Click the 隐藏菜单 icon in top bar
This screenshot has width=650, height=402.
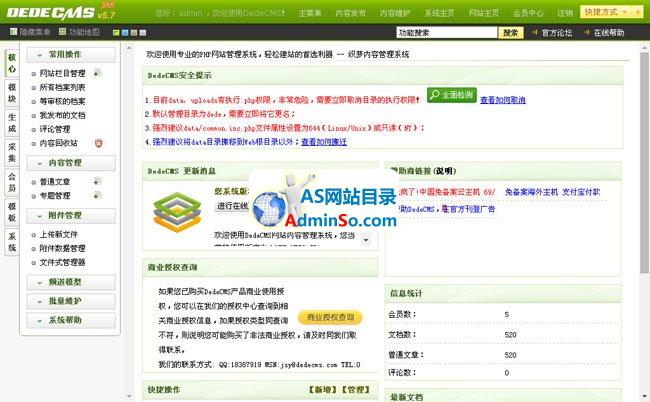click(x=13, y=31)
